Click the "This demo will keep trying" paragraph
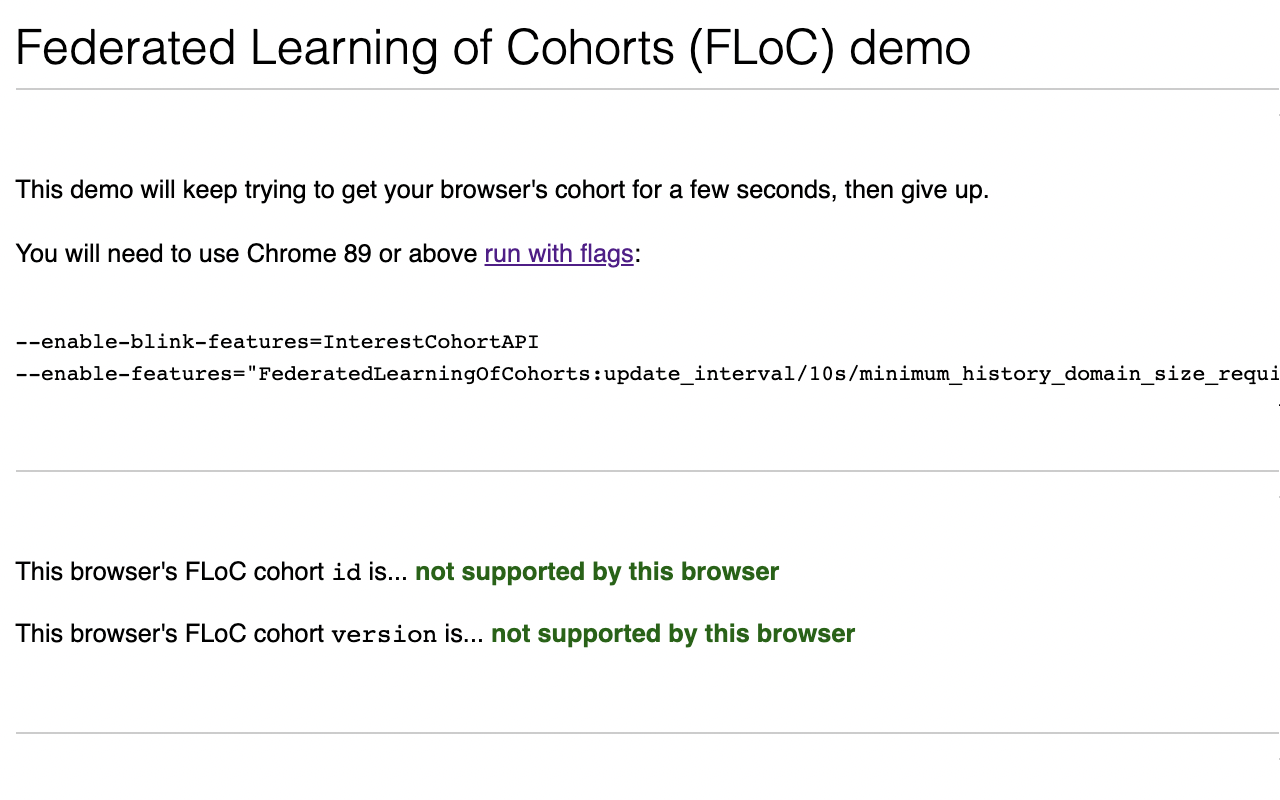The height and width of the screenshot is (800, 1280). click(502, 189)
